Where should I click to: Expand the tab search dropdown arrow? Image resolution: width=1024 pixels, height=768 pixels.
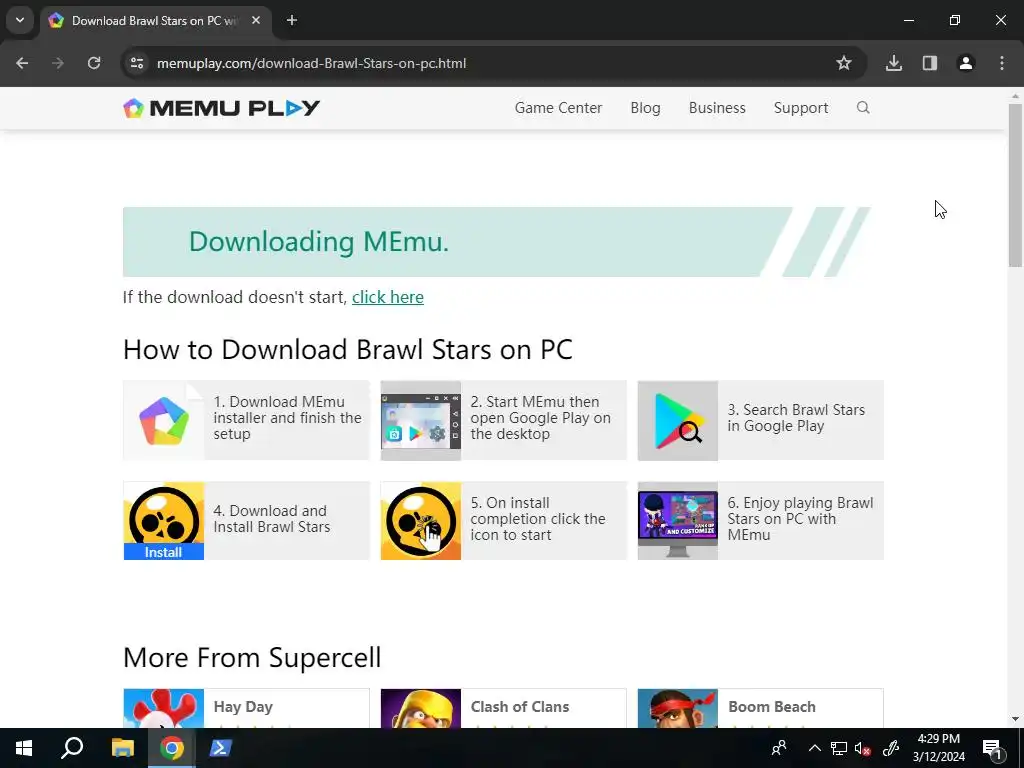click(20, 20)
